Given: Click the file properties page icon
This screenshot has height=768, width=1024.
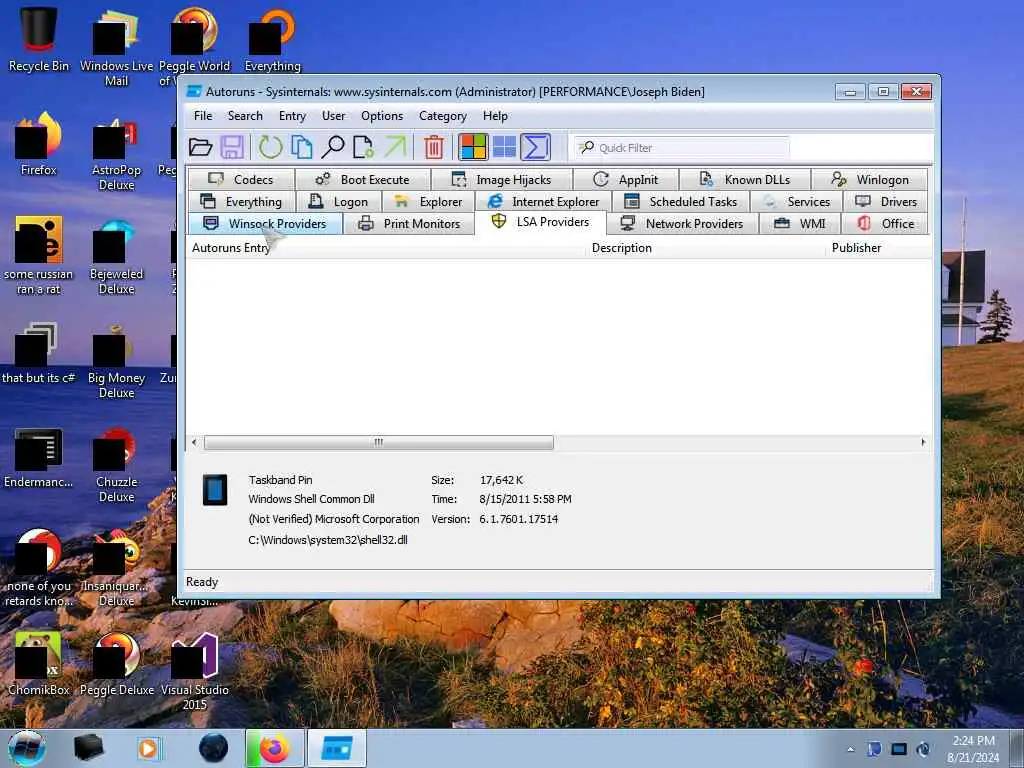Looking at the screenshot, I should click(x=363, y=147).
